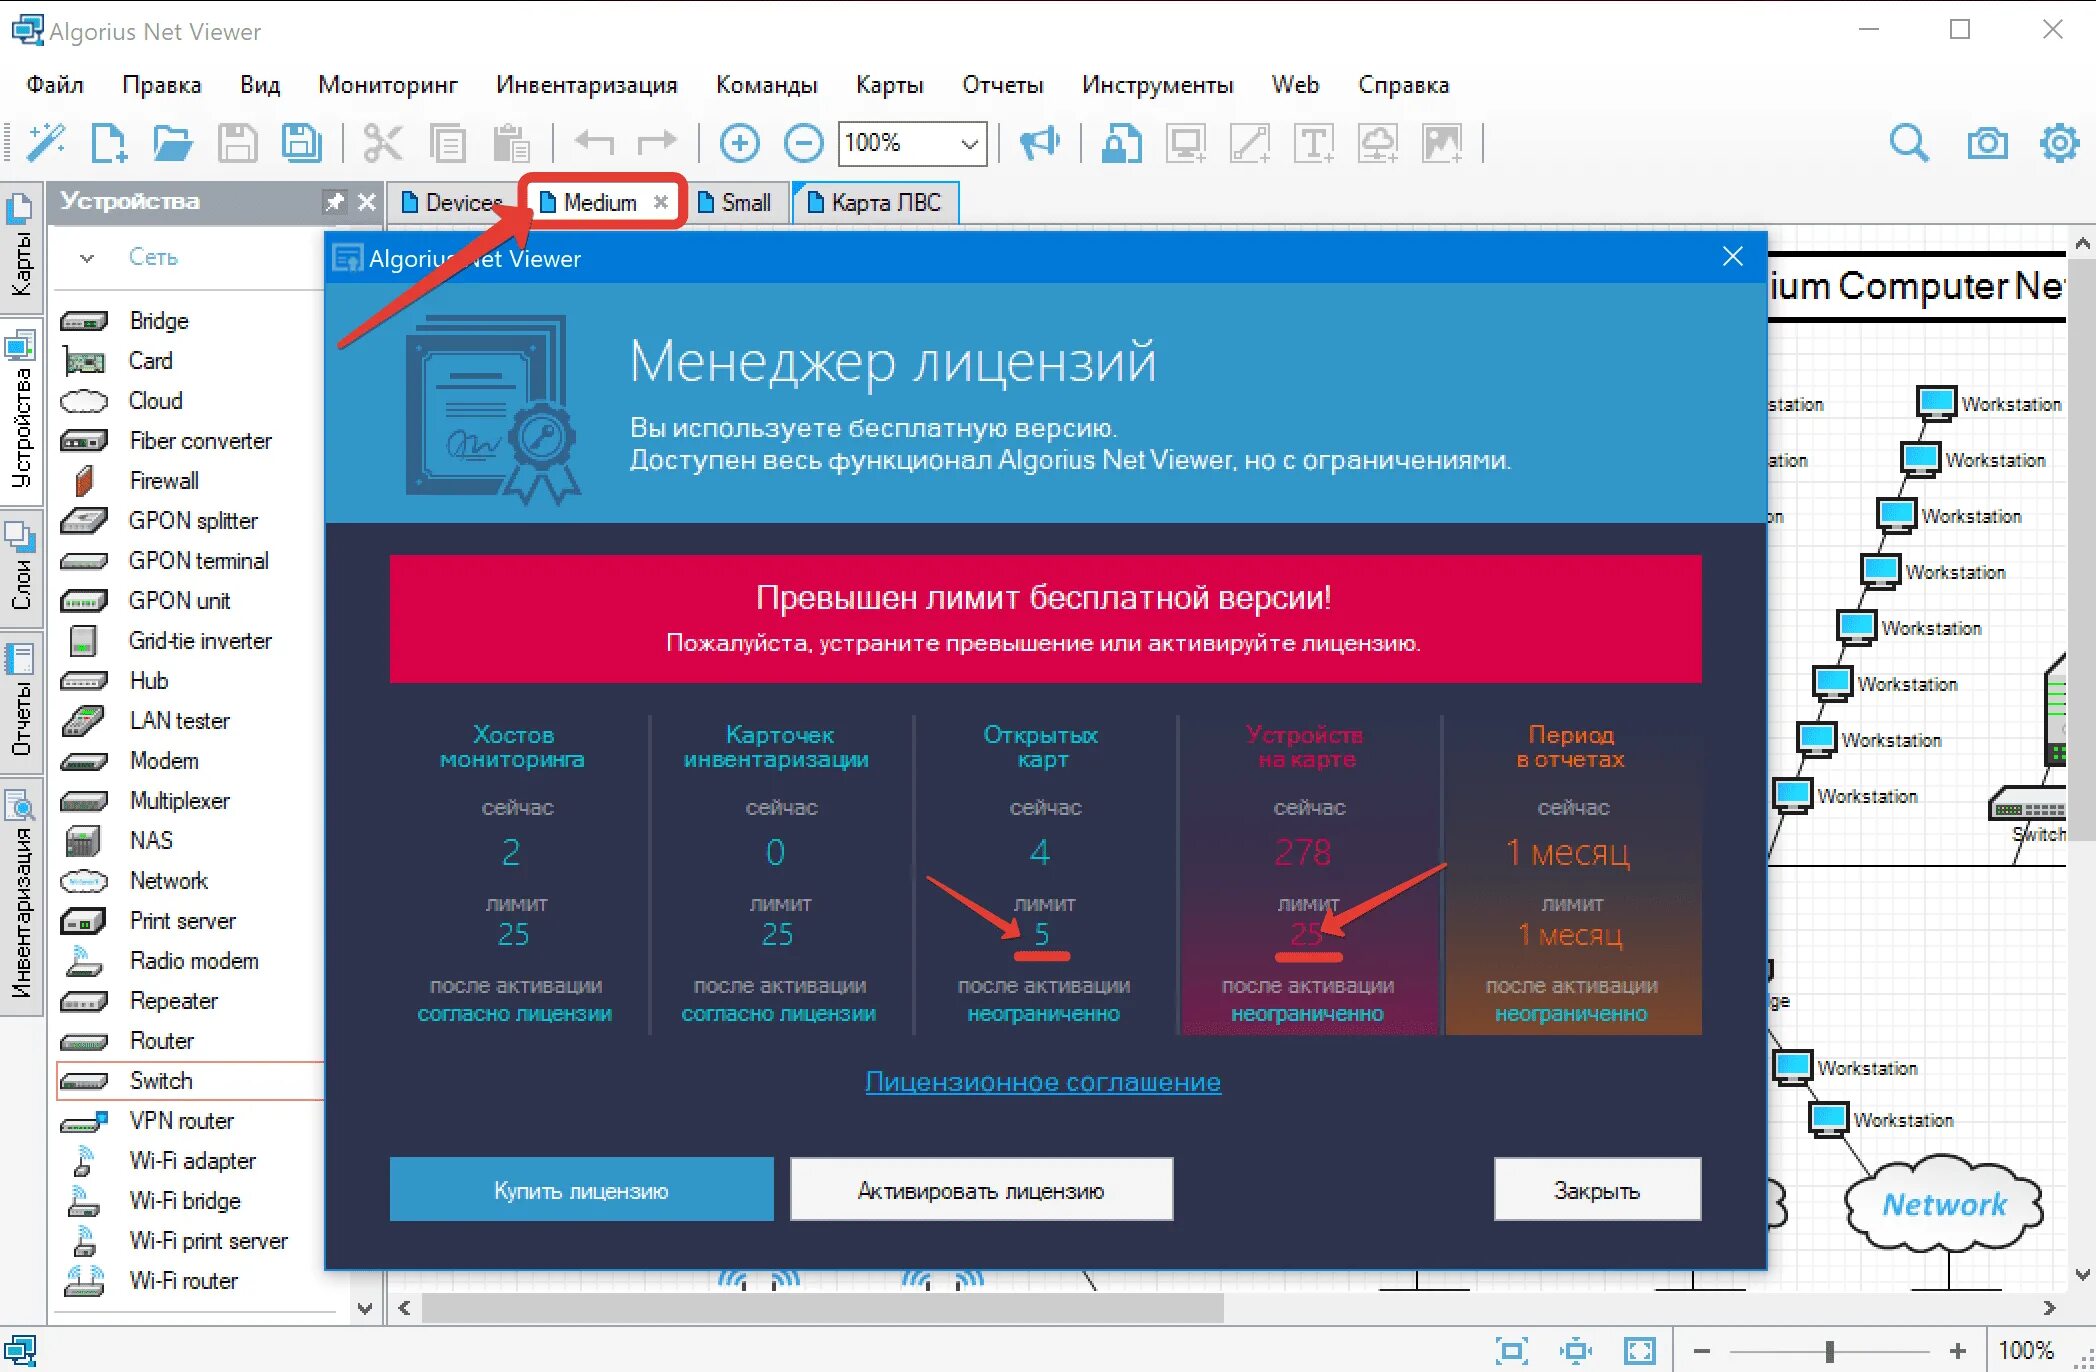Toggle pin on the devices panel
The height and width of the screenshot is (1372, 2096).
(334, 202)
